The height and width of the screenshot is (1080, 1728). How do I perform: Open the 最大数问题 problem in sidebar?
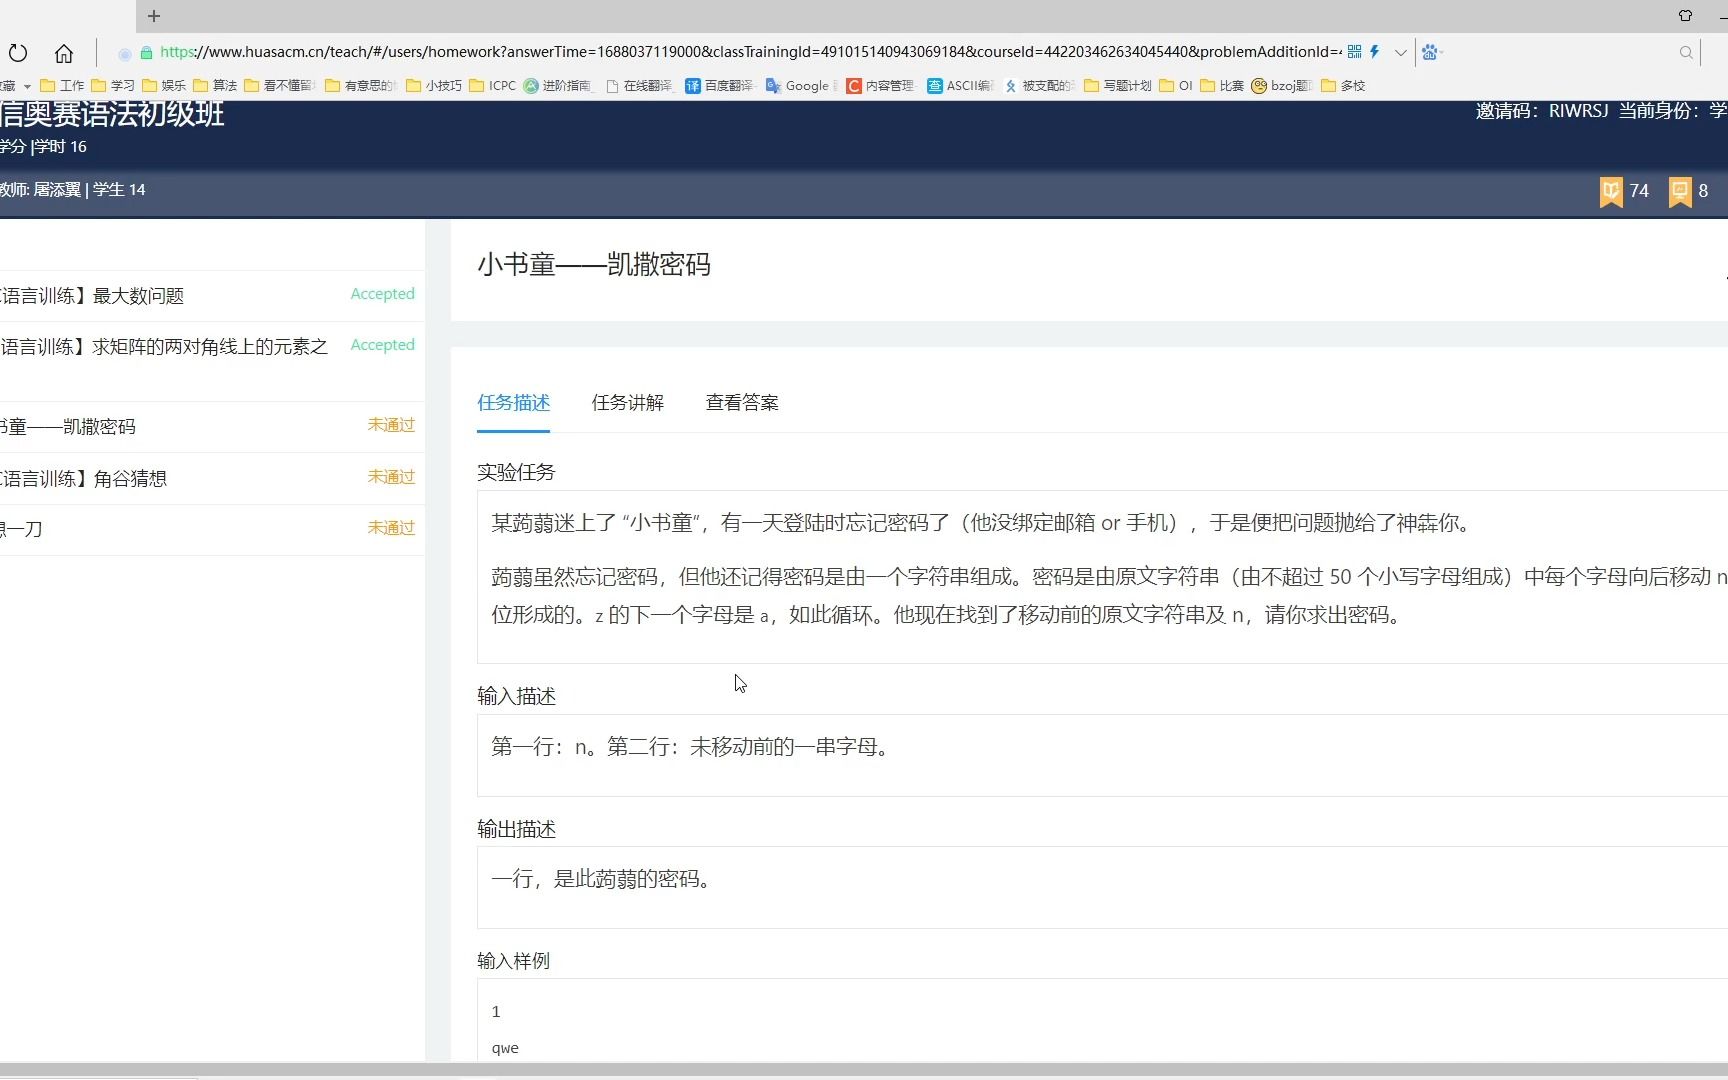click(93, 296)
